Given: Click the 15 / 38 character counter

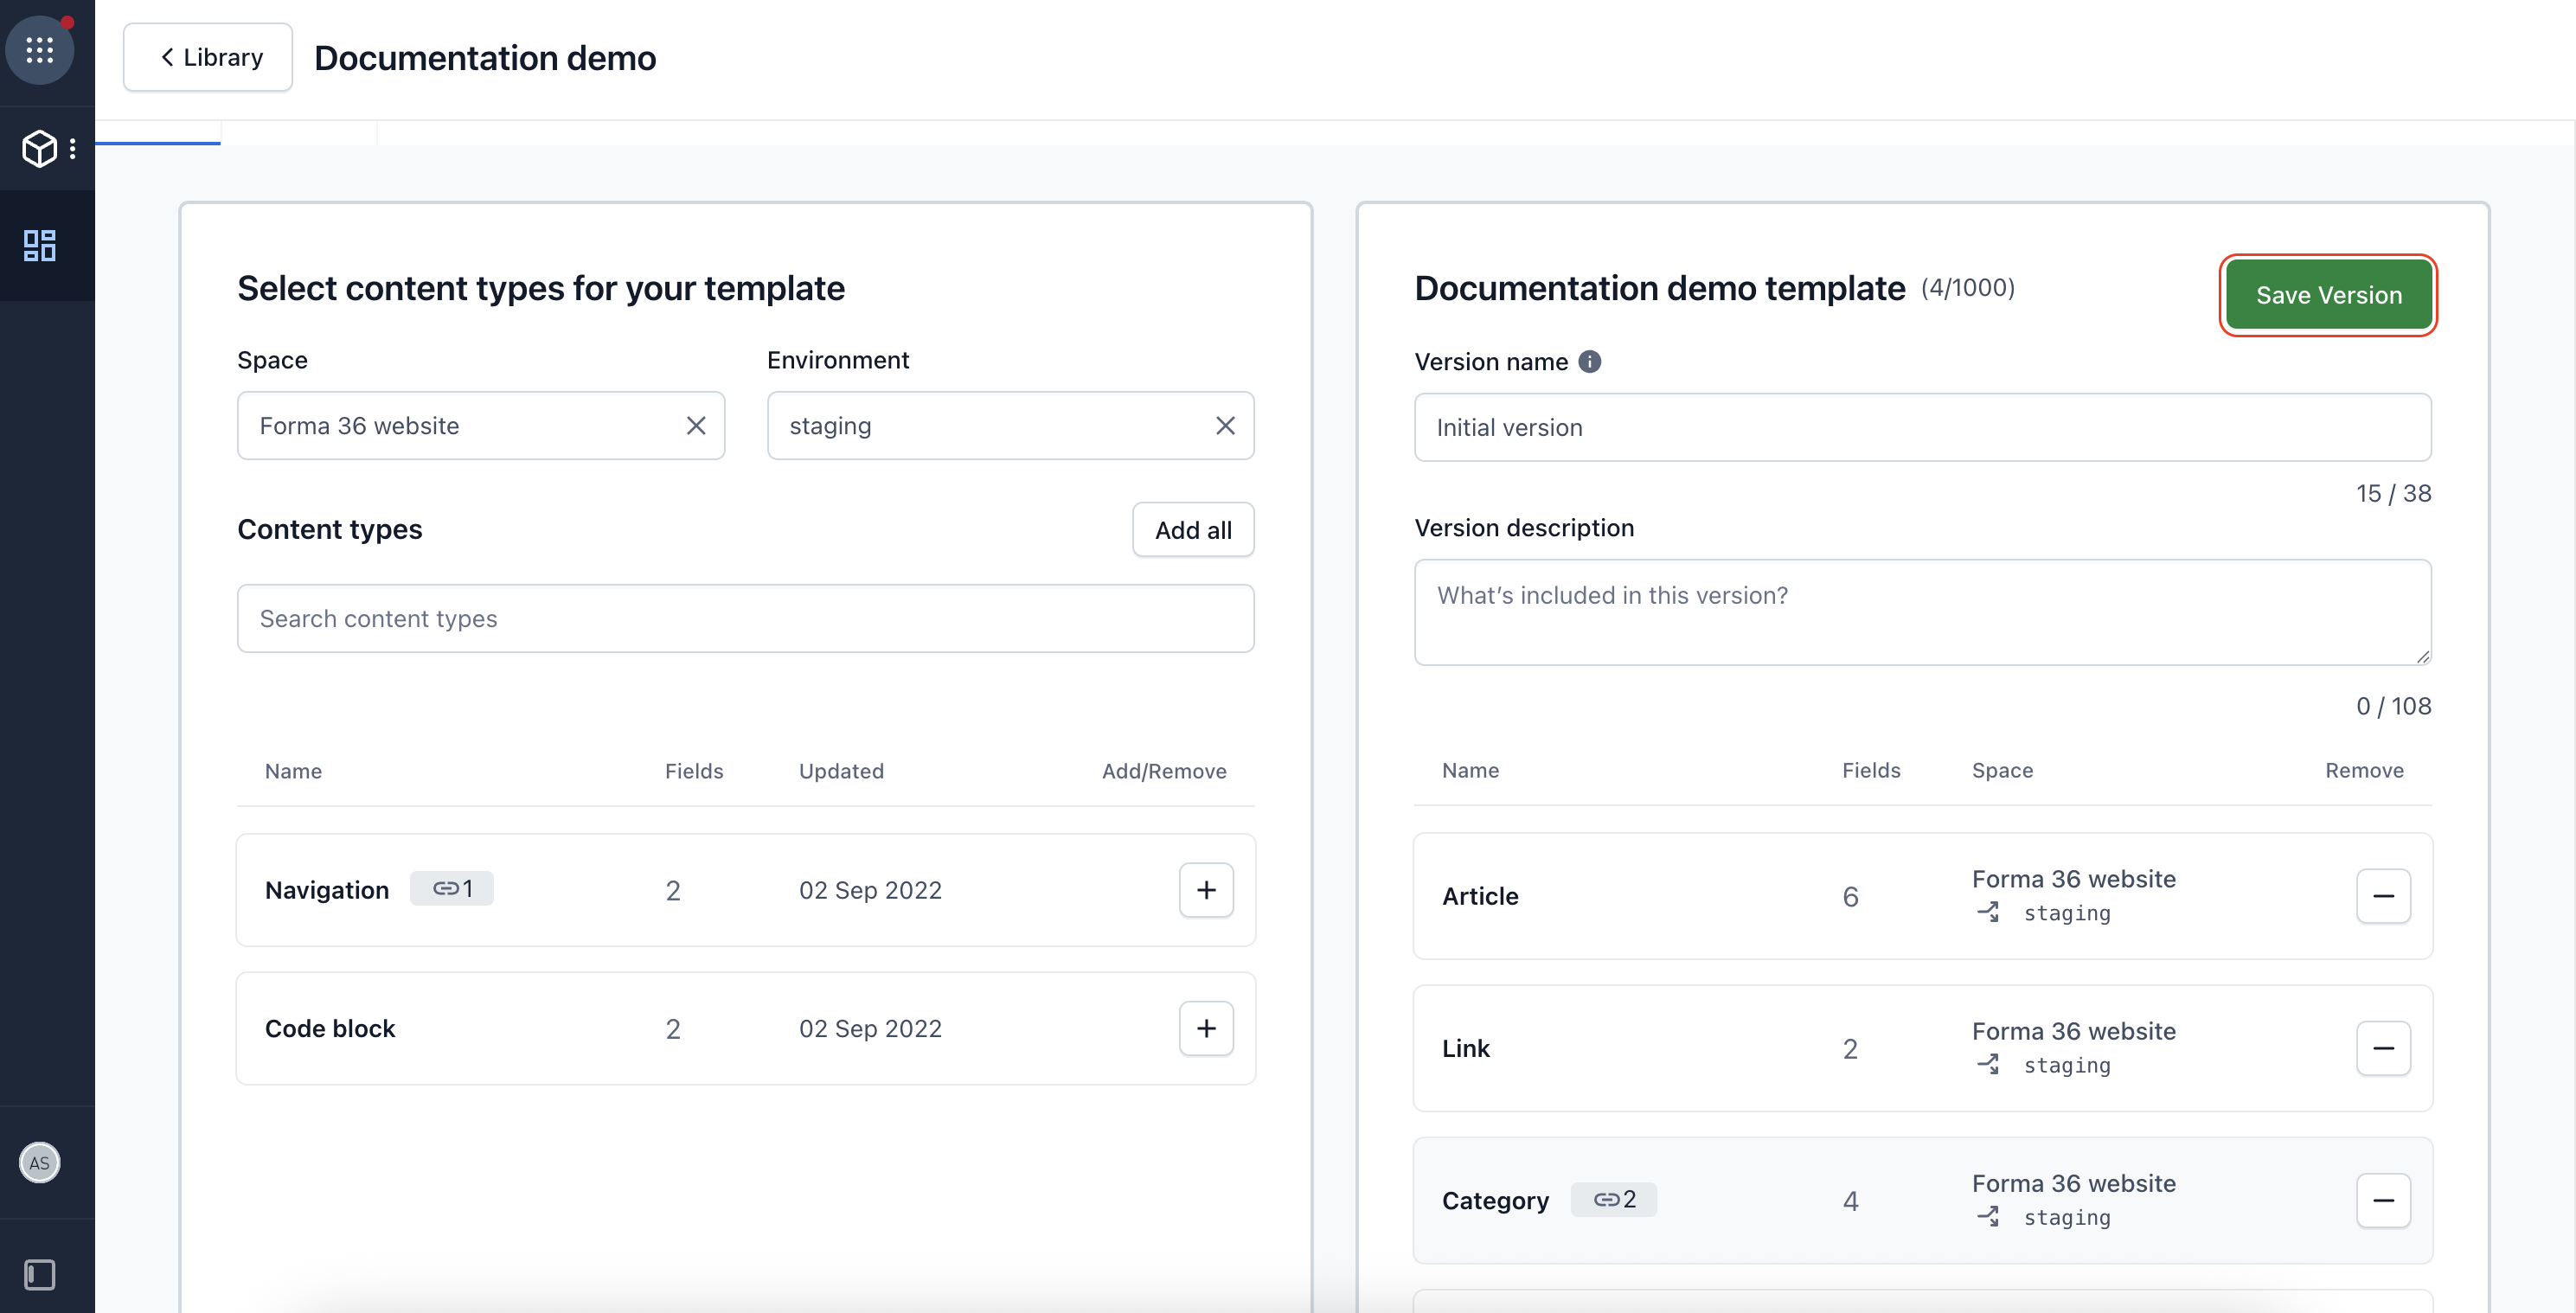Looking at the screenshot, I should [x=2393, y=493].
